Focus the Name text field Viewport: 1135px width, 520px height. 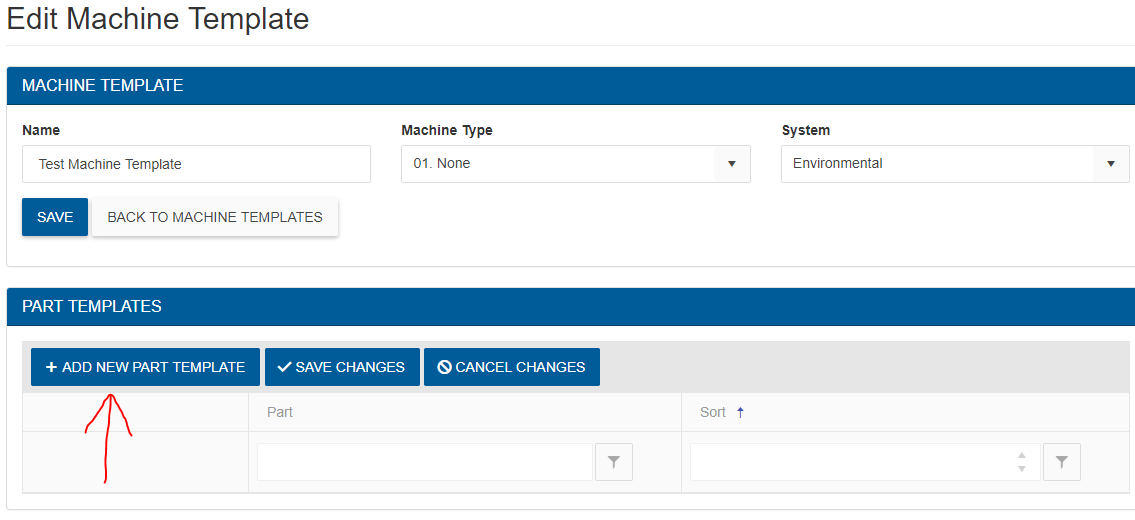tap(196, 164)
